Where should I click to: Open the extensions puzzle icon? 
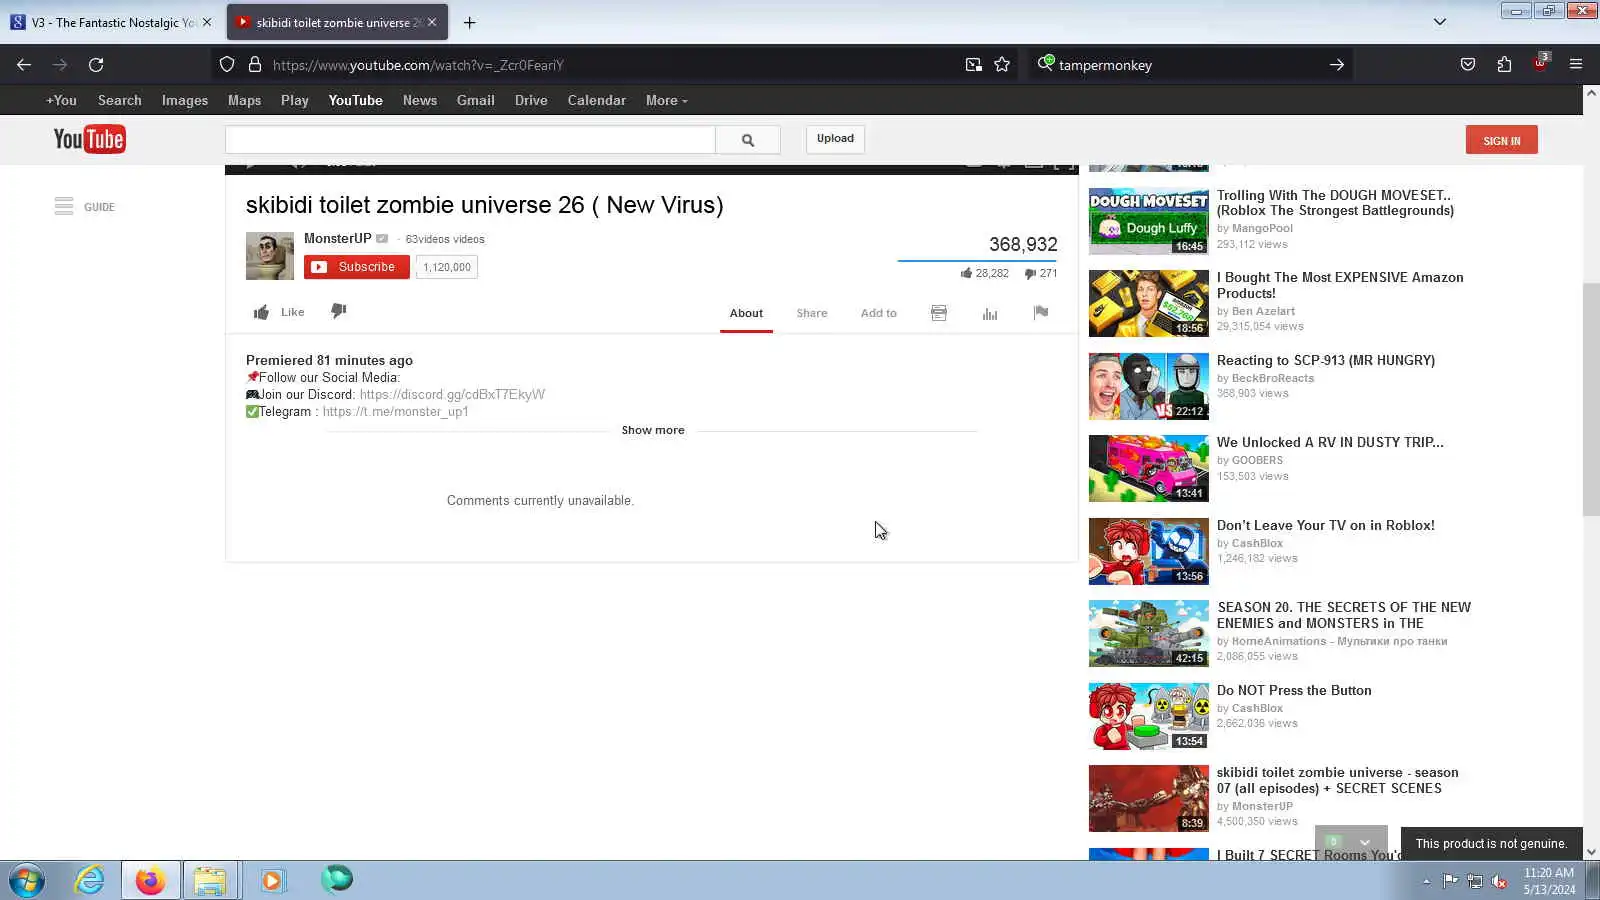tap(1504, 65)
